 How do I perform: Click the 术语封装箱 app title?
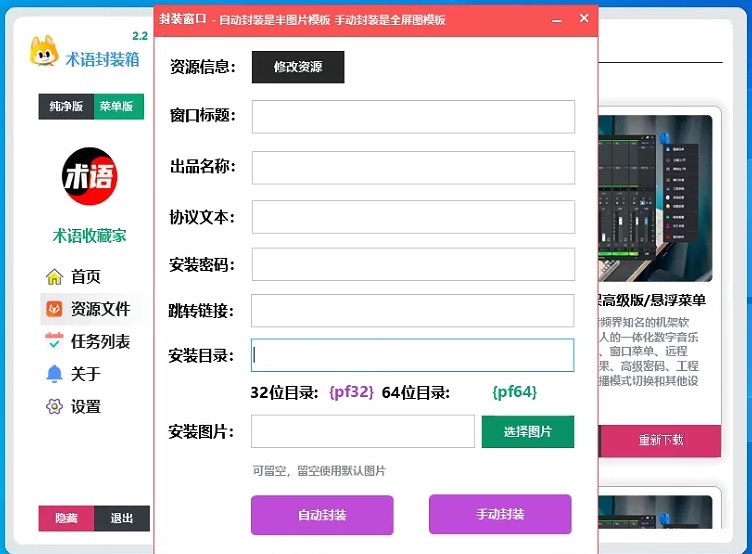click(x=103, y=59)
